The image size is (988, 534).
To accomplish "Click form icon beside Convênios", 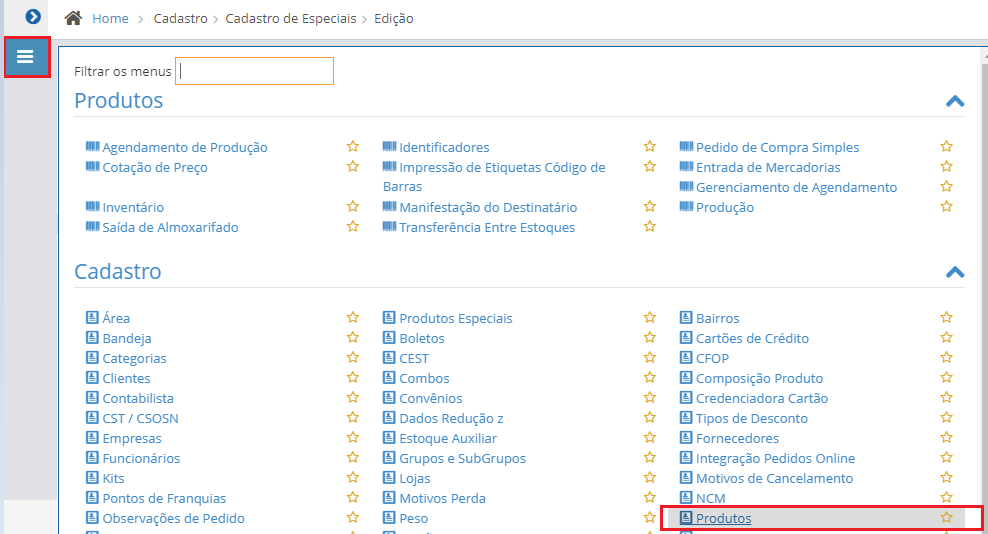I will (389, 397).
